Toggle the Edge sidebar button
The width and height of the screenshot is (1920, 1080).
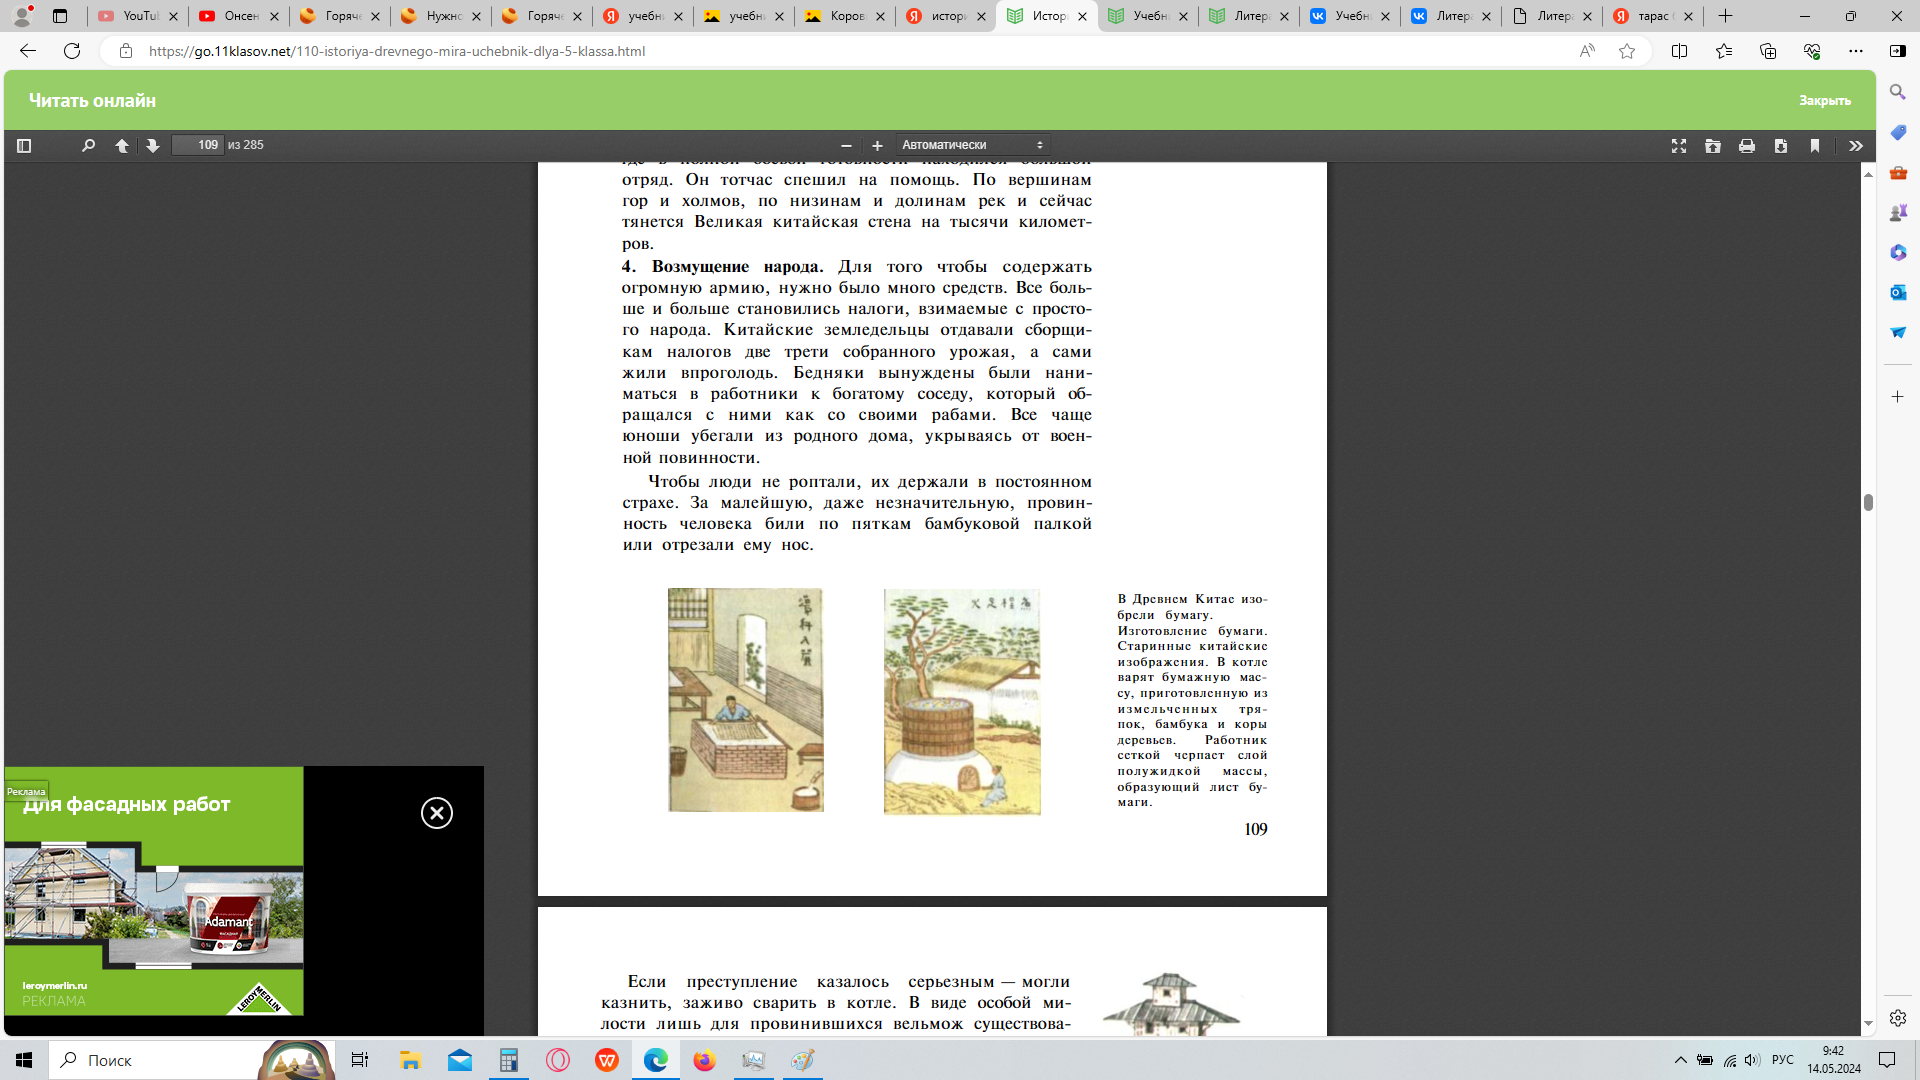pyautogui.click(x=1897, y=51)
